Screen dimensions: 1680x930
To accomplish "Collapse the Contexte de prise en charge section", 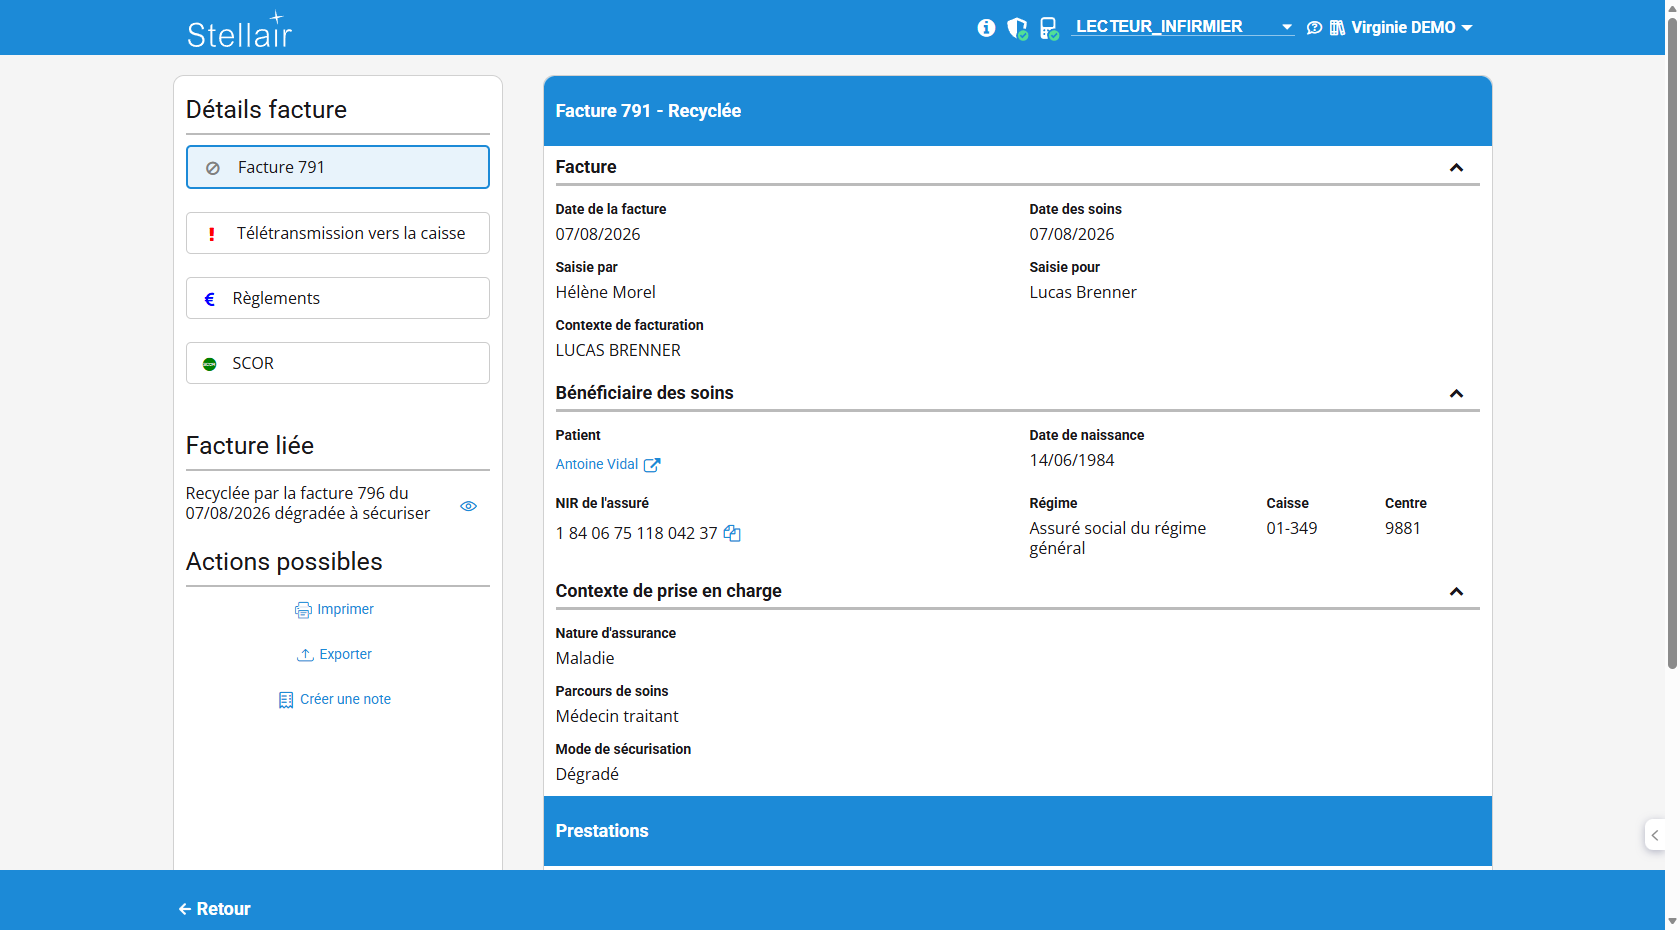I will pyautogui.click(x=1456, y=592).
